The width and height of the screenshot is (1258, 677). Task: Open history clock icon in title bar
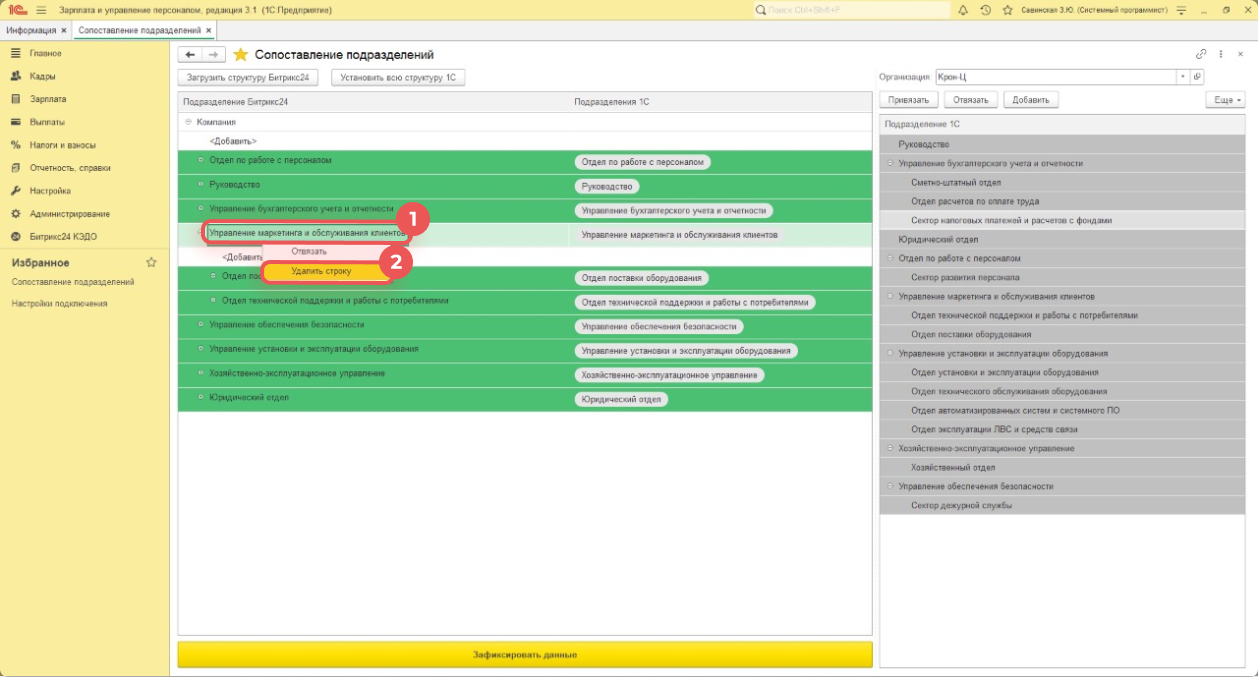point(985,10)
